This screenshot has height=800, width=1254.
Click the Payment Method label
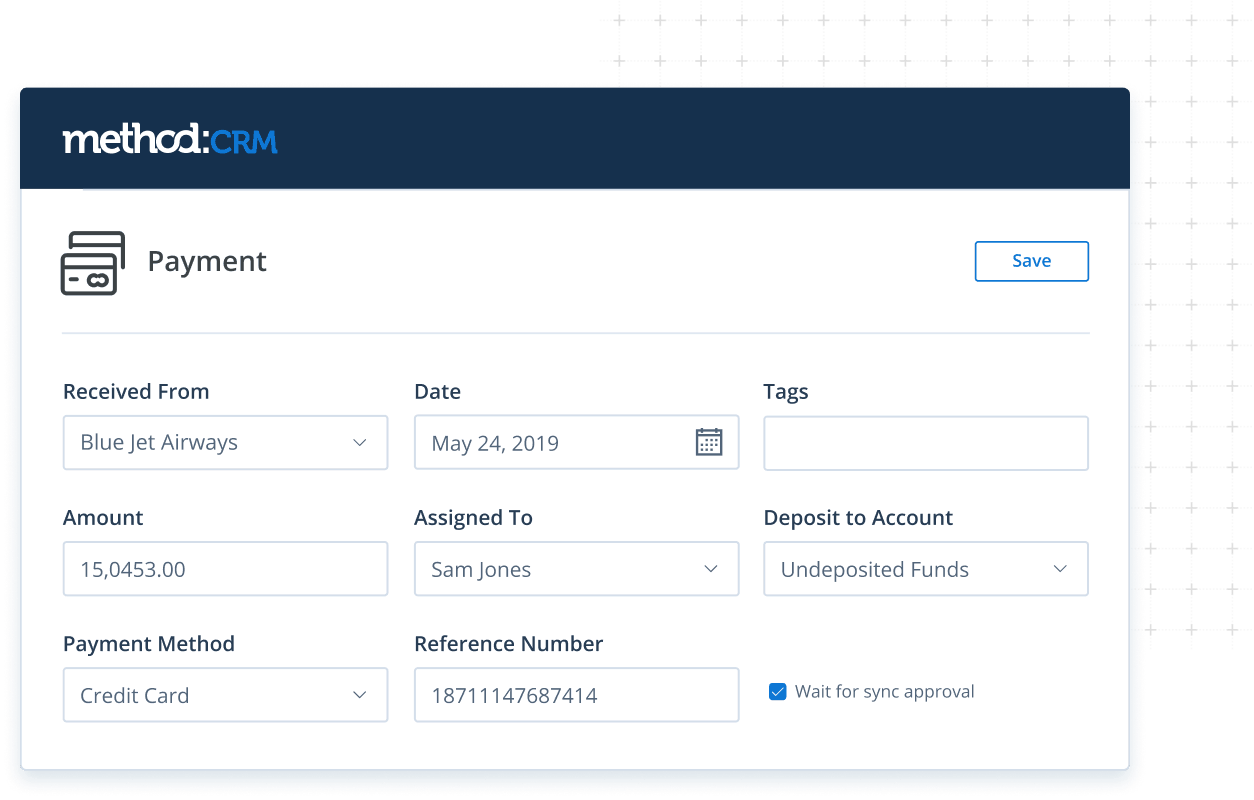click(x=149, y=644)
